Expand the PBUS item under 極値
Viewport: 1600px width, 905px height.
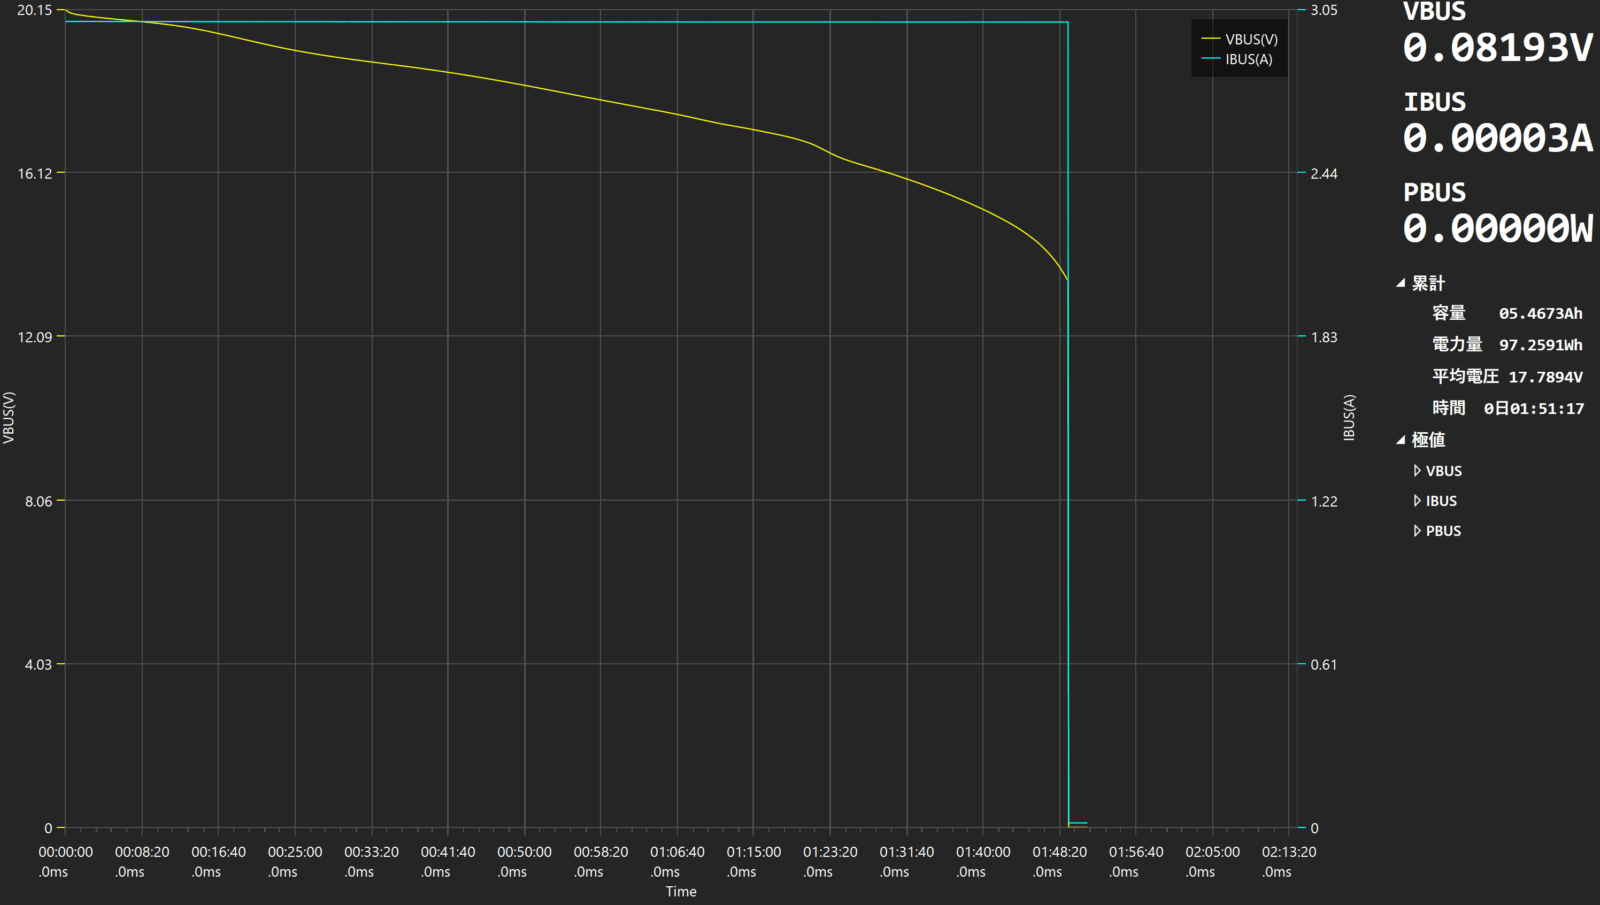coord(1417,531)
